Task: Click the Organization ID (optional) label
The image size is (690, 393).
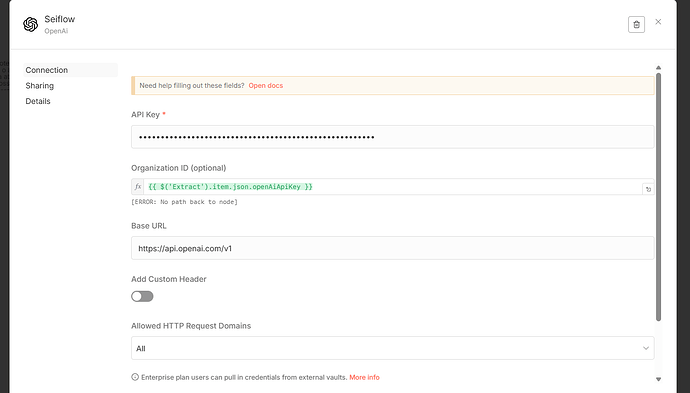Action: (x=179, y=168)
